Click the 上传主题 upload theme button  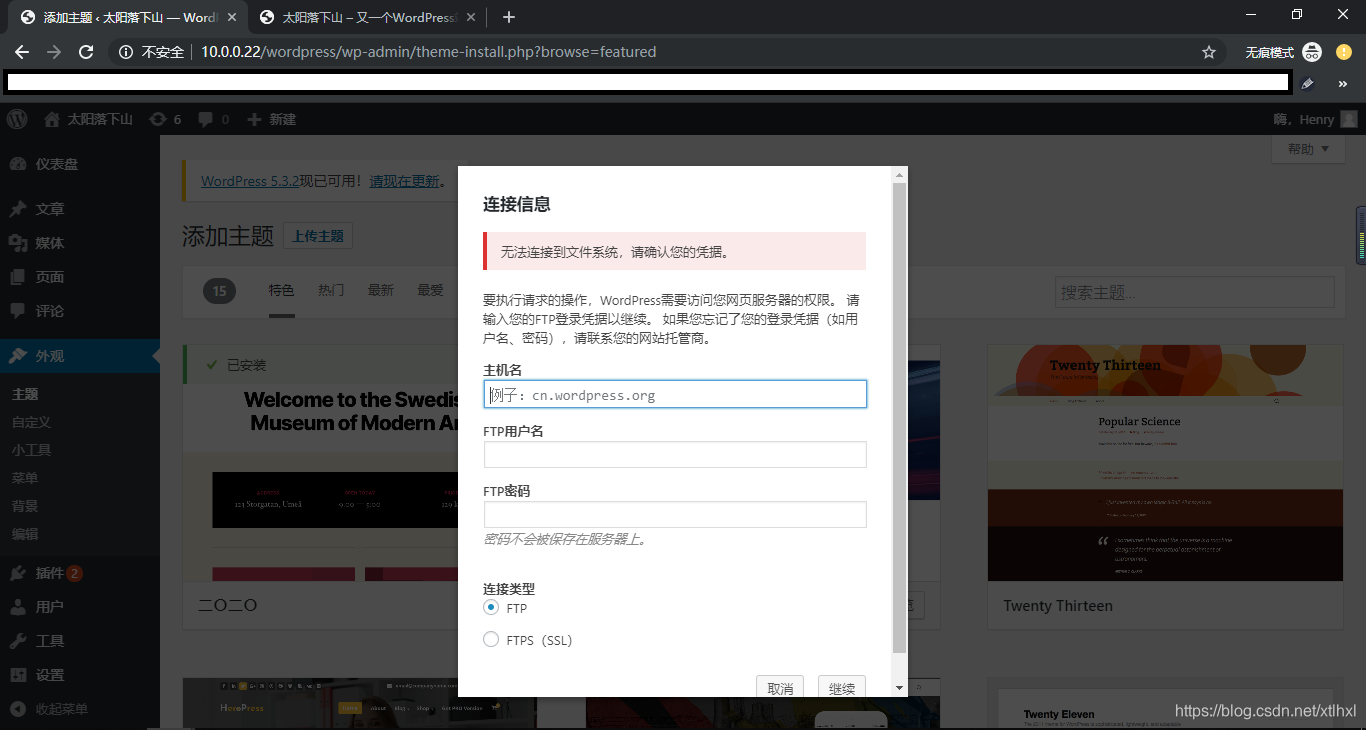[x=318, y=236]
